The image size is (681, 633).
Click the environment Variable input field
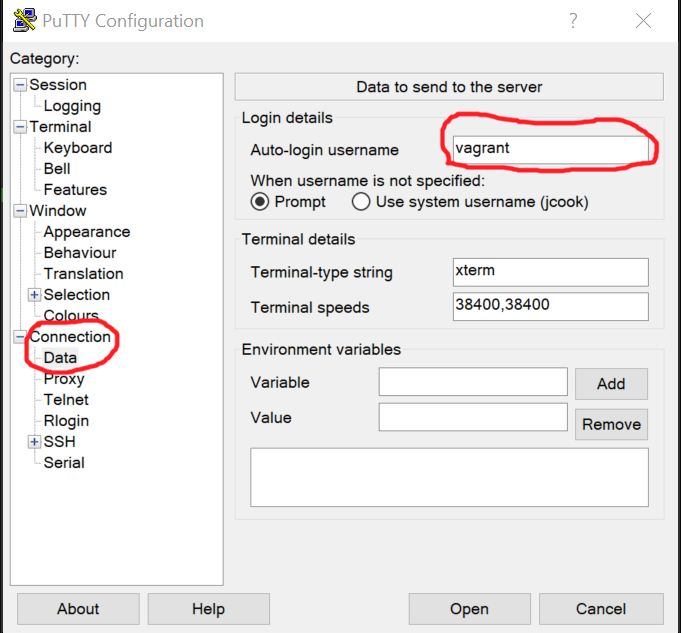point(473,382)
